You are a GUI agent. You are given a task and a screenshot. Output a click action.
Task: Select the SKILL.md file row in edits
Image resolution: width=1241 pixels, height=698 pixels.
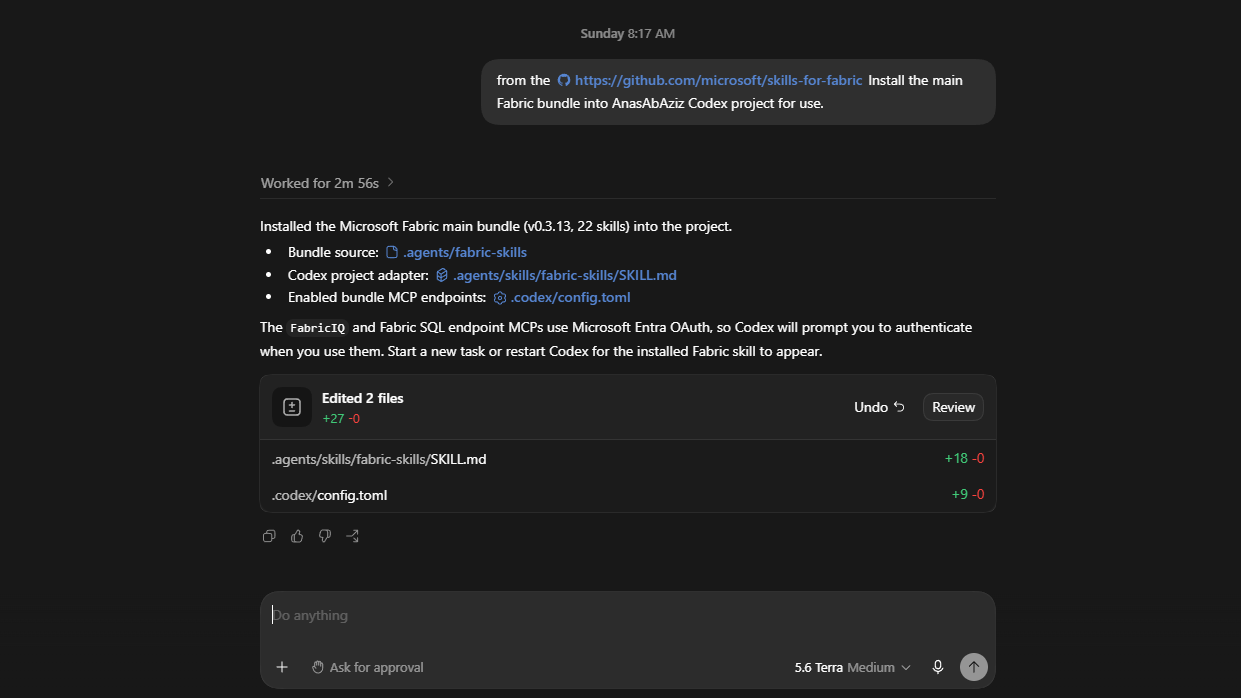628,459
